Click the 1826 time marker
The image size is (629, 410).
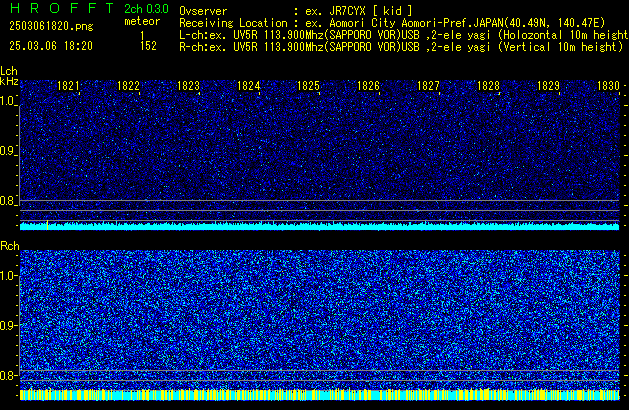click(368, 86)
